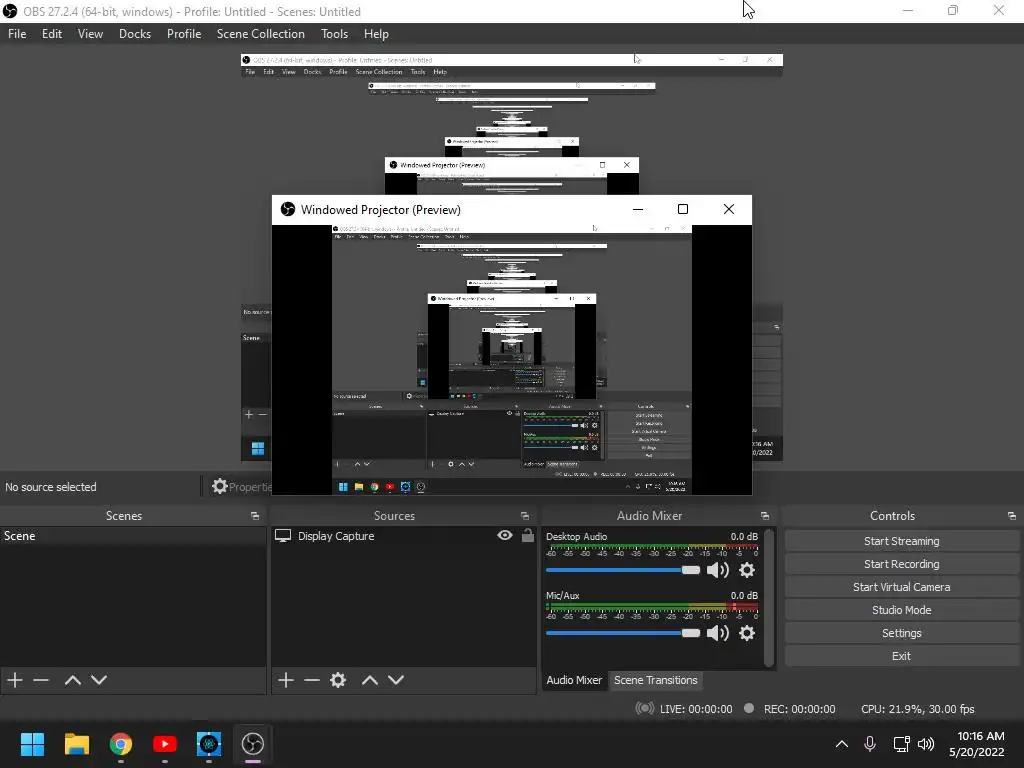1024x768 pixels.
Task: Move source up in Sources list
Action: coord(370,680)
